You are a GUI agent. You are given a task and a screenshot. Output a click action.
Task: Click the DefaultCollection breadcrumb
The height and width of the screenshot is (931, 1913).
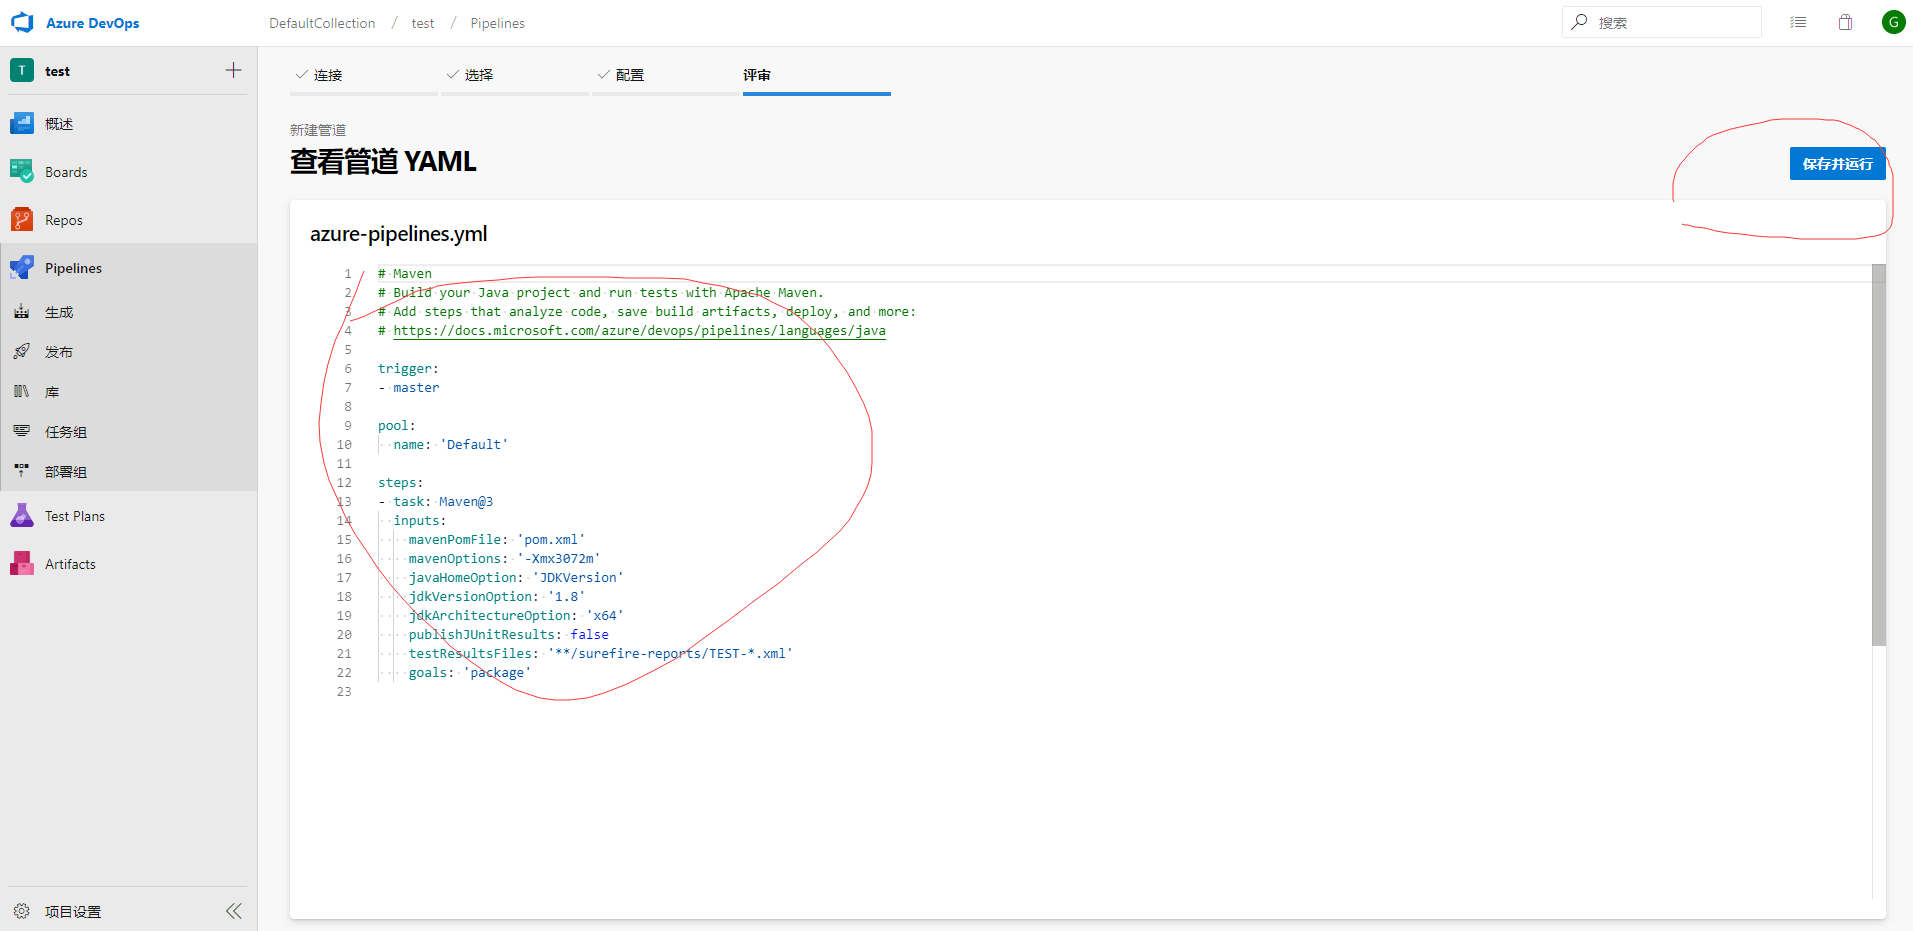tap(322, 23)
